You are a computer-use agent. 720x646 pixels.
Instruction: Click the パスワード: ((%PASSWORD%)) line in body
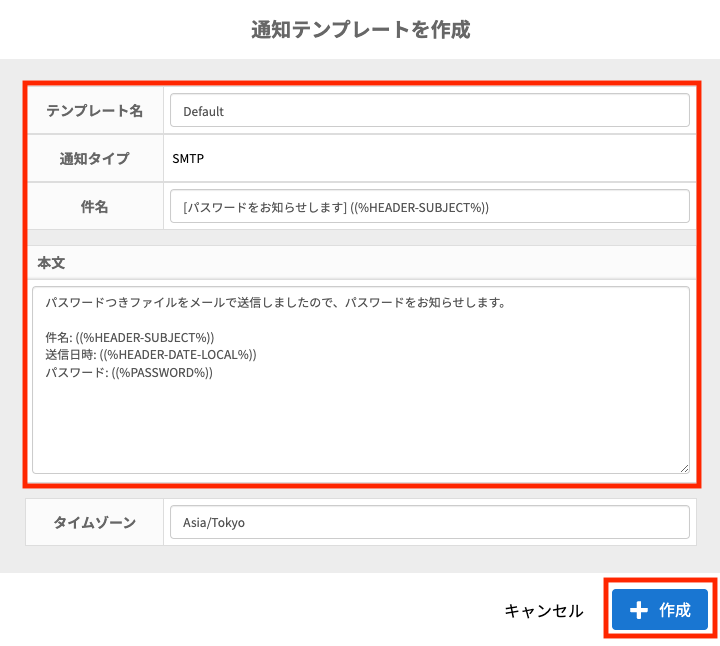click(130, 372)
